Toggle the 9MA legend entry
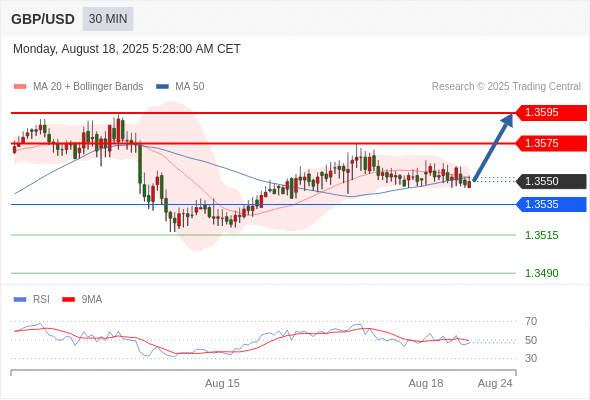 point(82,300)
